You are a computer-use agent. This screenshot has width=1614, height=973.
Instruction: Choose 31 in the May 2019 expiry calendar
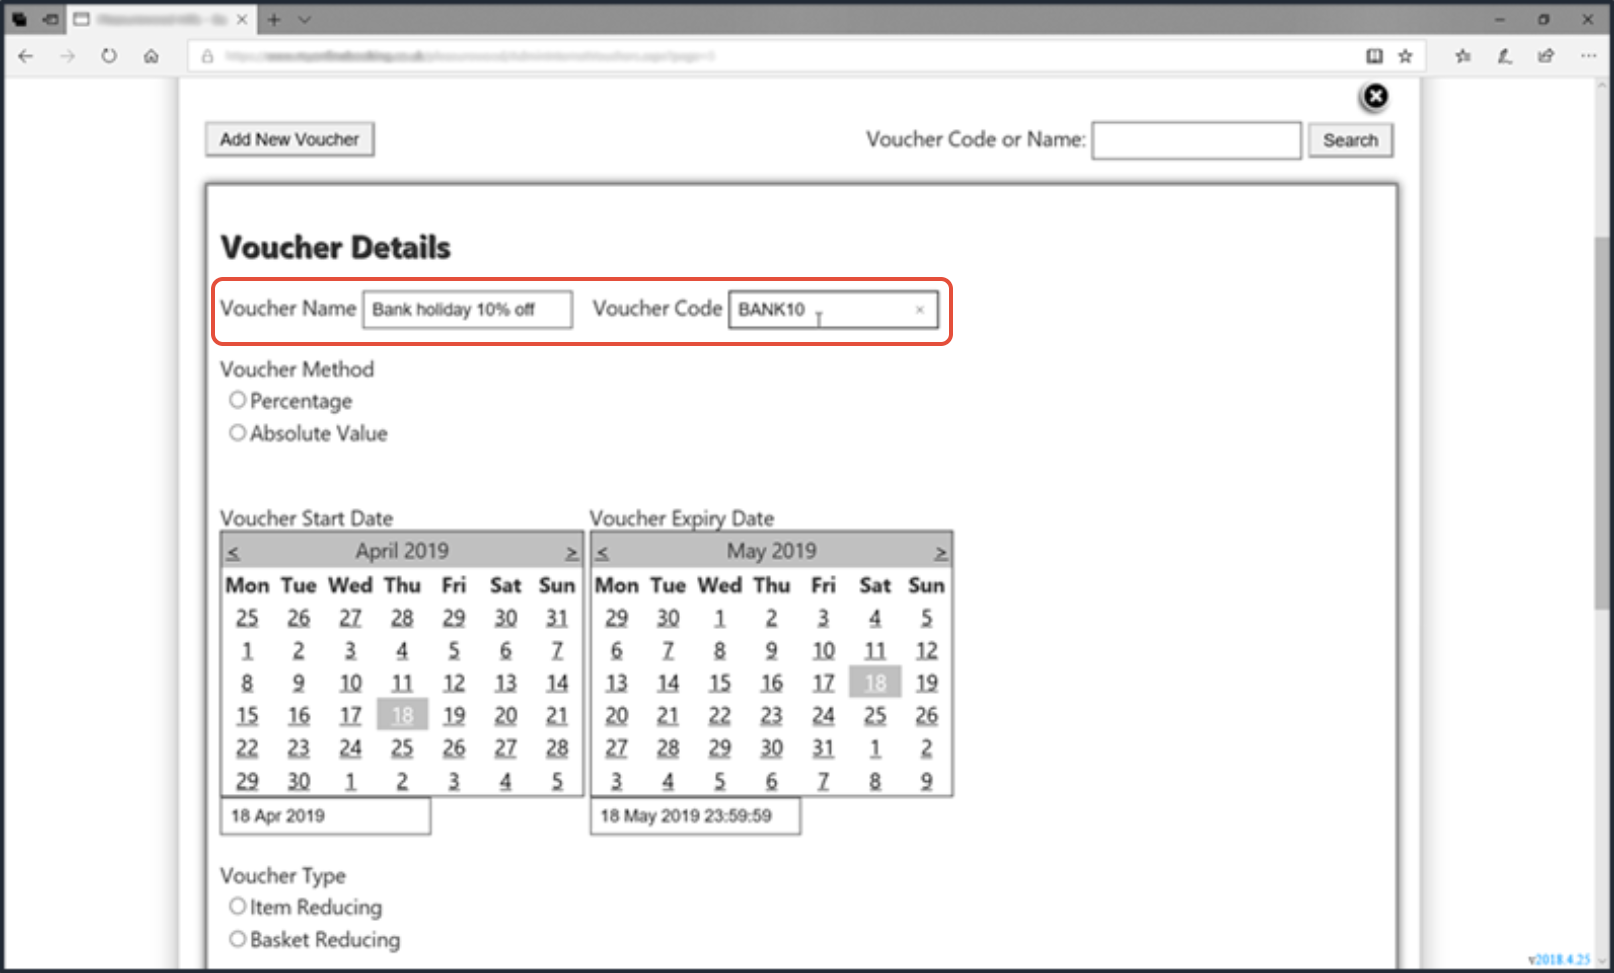point(823,748)
